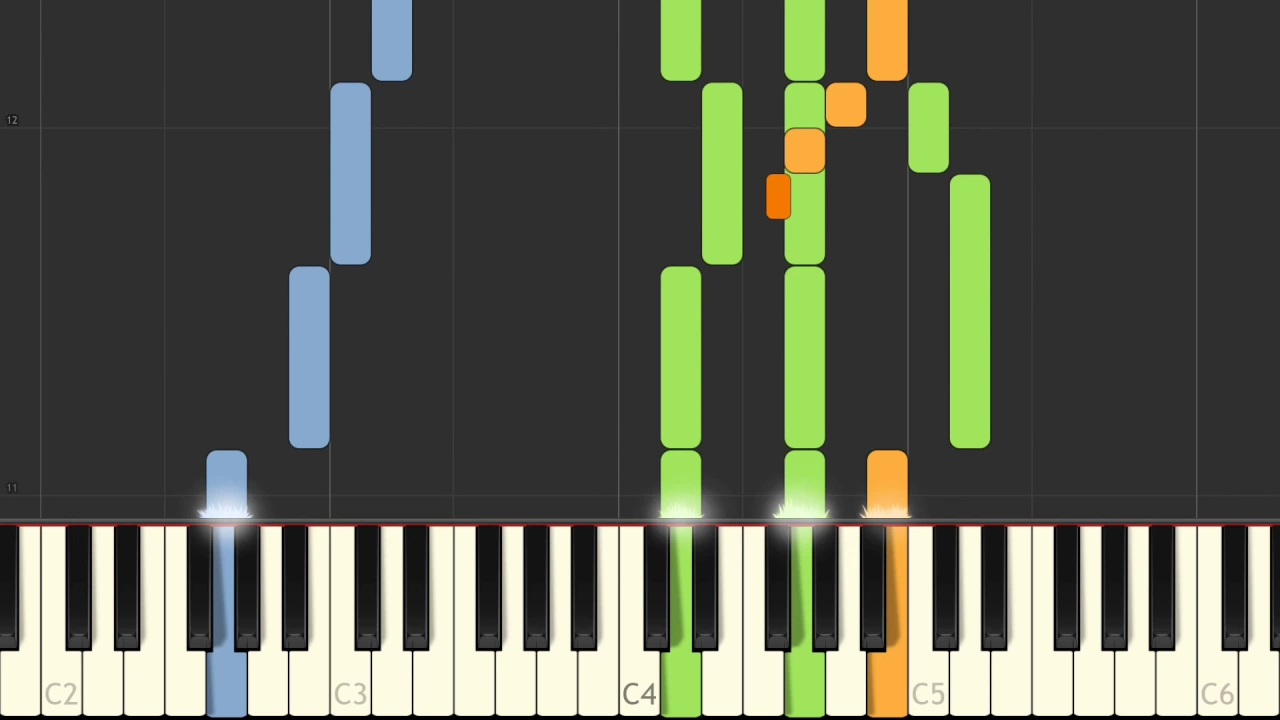Click the blue note block crossing measure 12 line

click(x=350, y=174)
